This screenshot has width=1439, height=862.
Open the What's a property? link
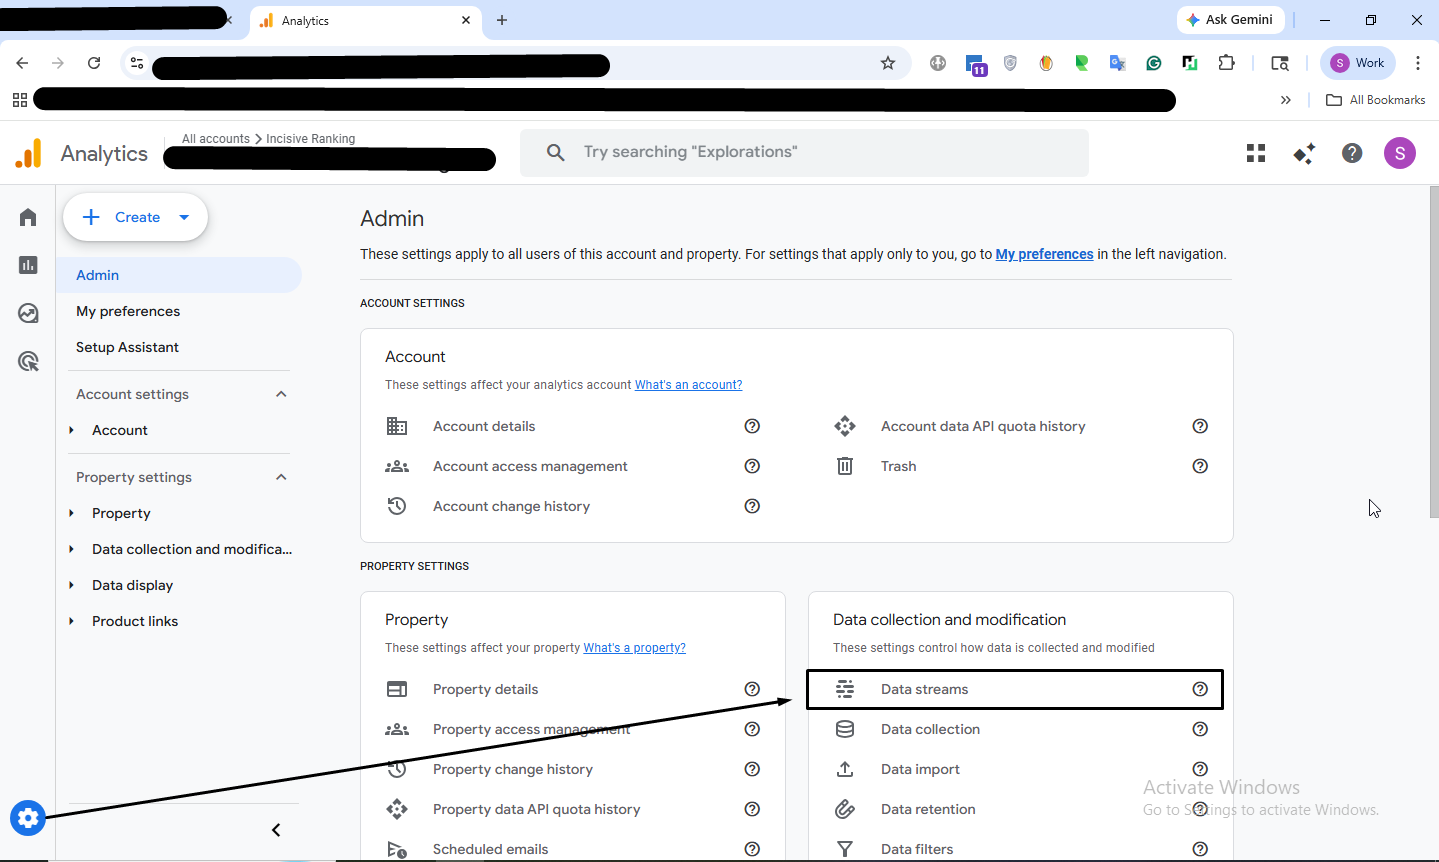coord(635,648)
